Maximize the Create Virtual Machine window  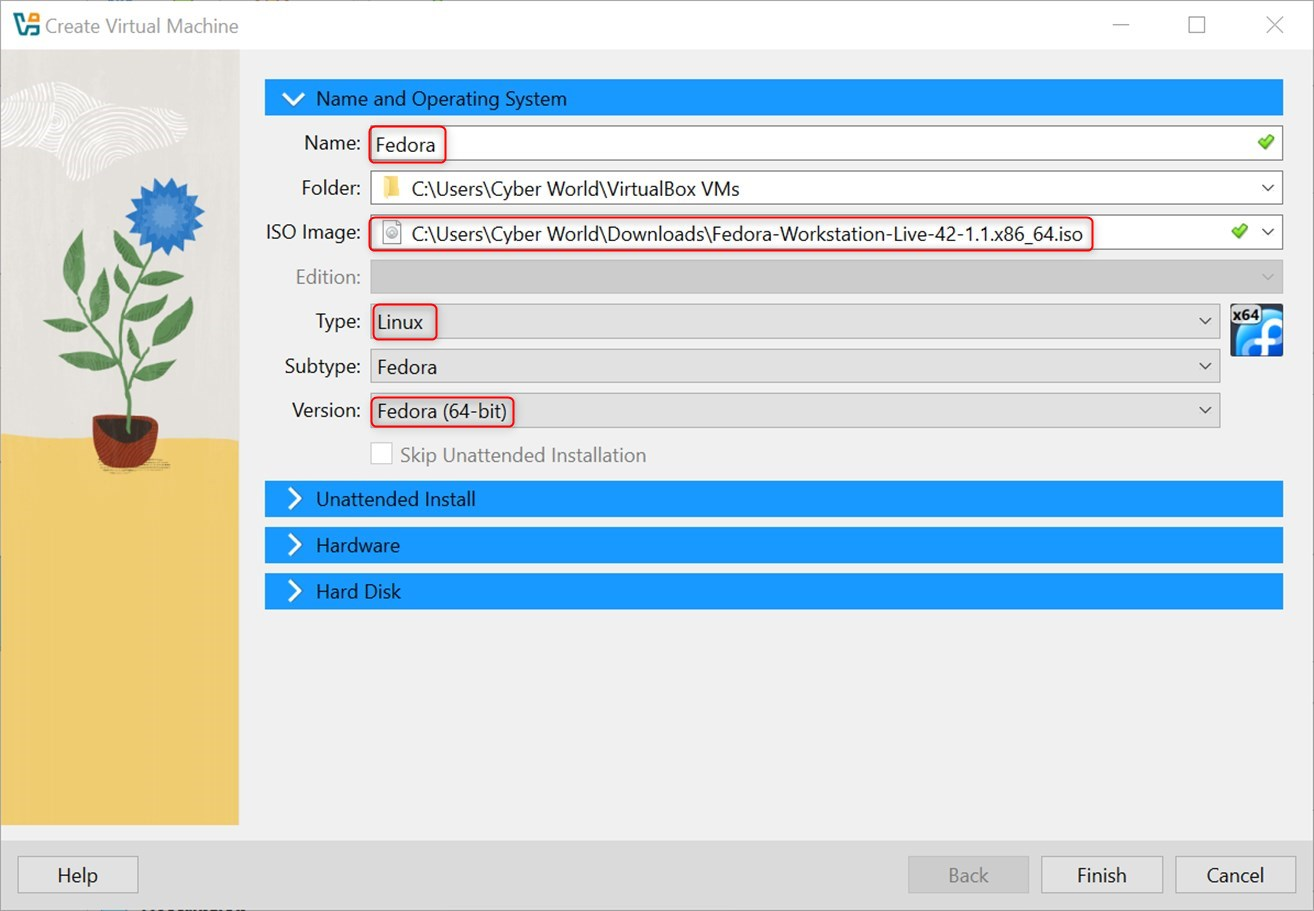pos(1196,25)
